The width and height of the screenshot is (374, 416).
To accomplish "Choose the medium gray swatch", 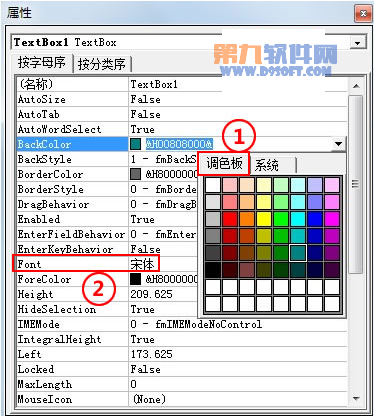I will (213, 236).
